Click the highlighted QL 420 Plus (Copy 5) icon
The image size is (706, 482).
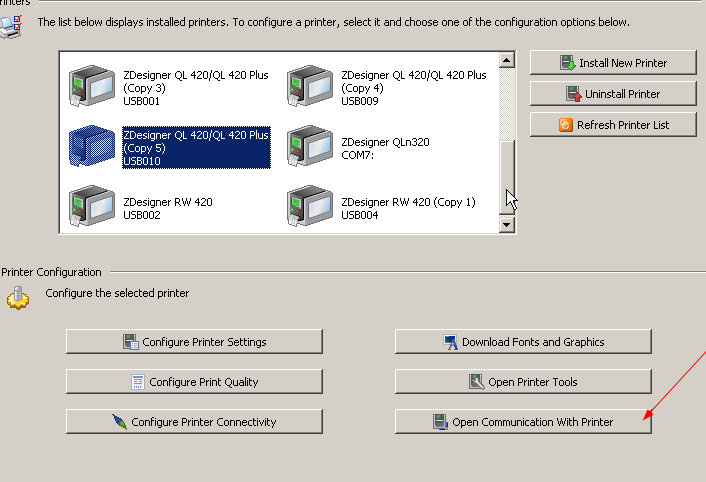point(92,147)
